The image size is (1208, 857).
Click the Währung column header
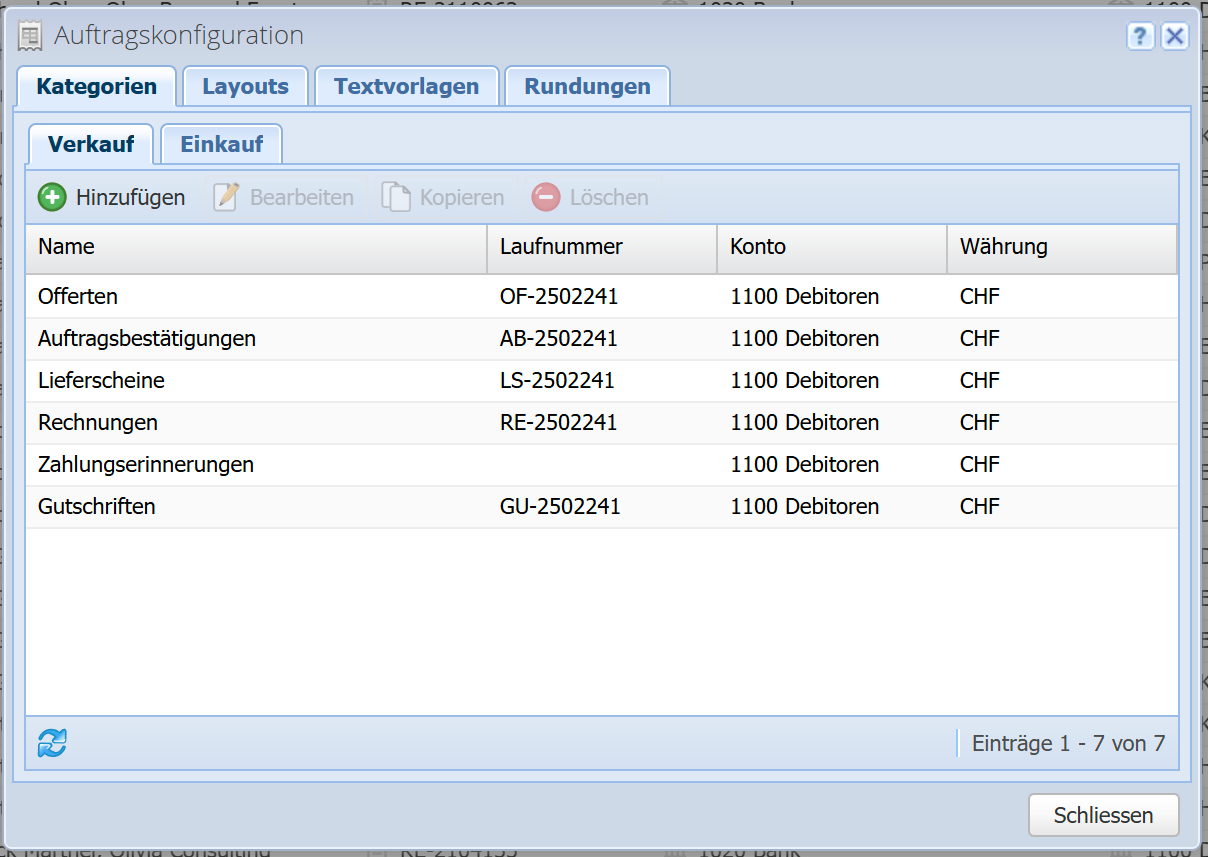[1061, 247]
